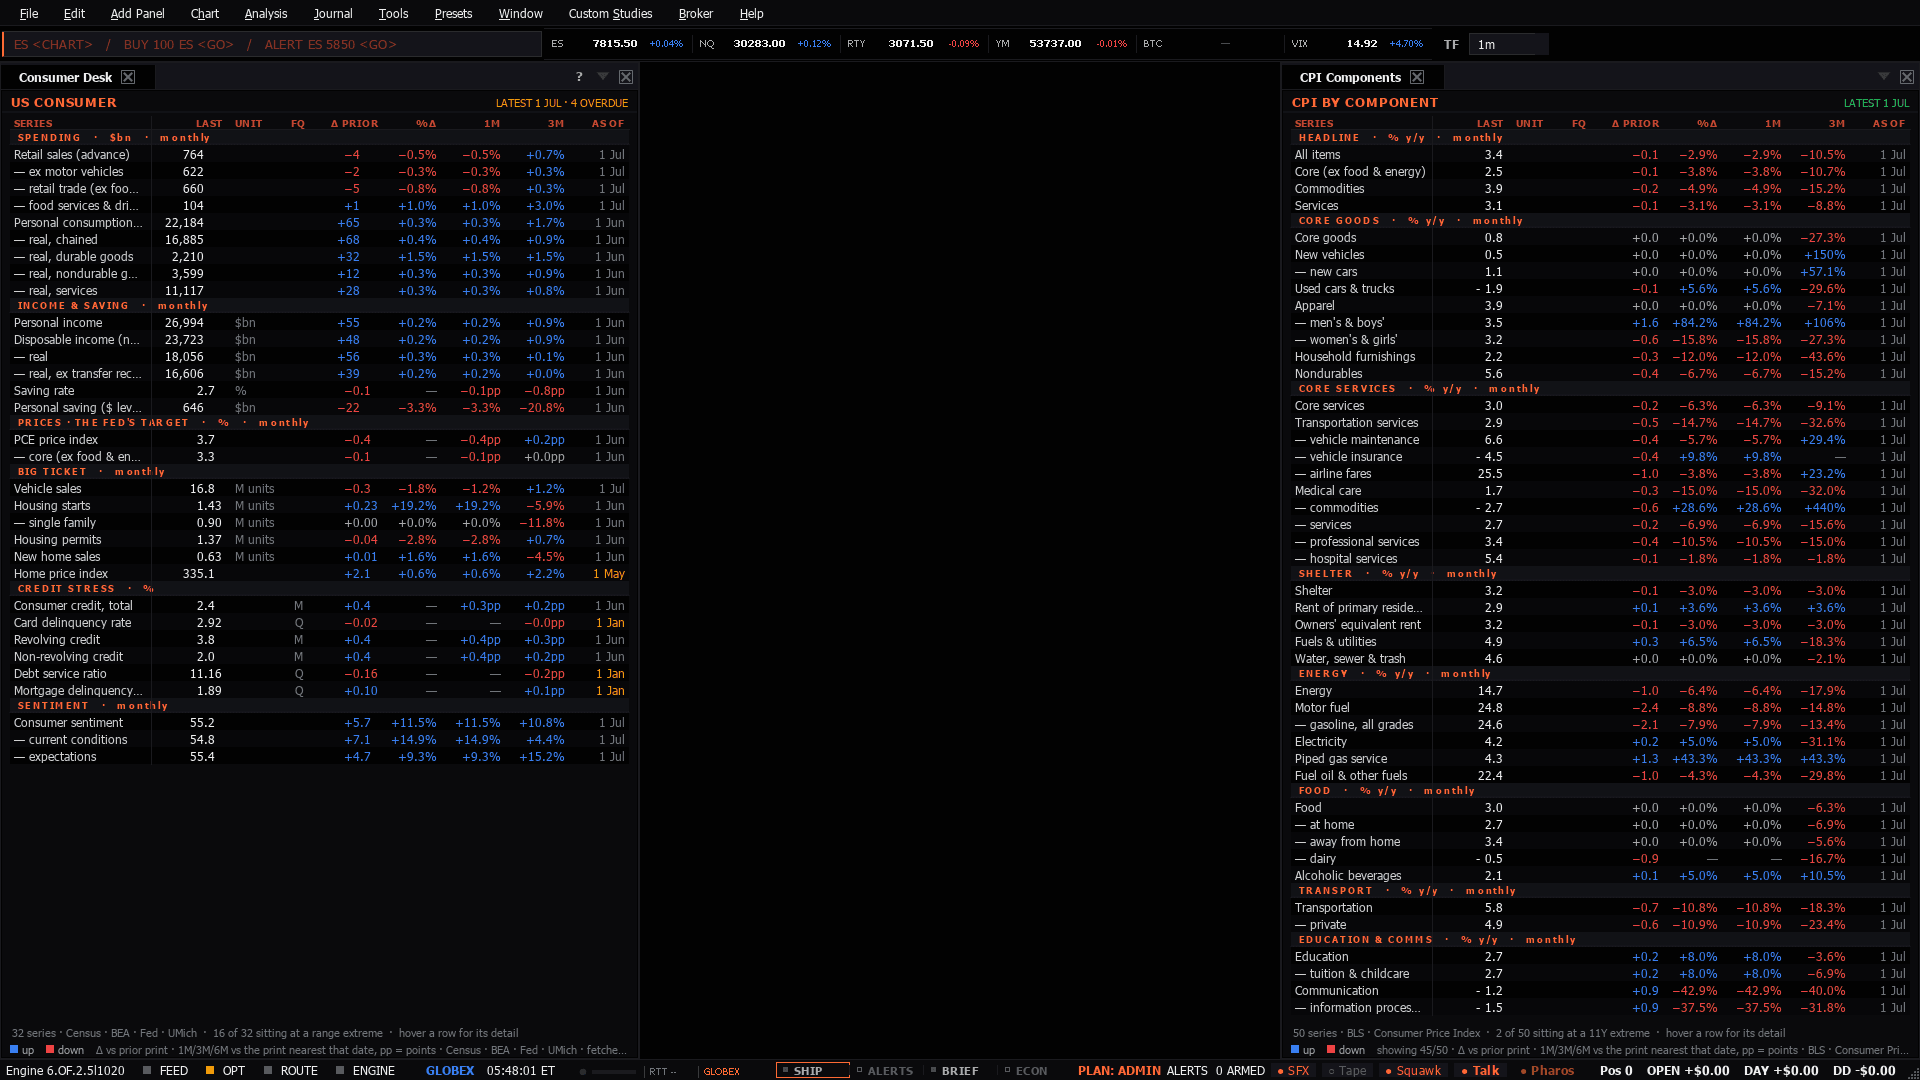The width and height of the screenshot is (1920, 1080).
Task: Open the Broker menu
Action: [x=695, y=13]
